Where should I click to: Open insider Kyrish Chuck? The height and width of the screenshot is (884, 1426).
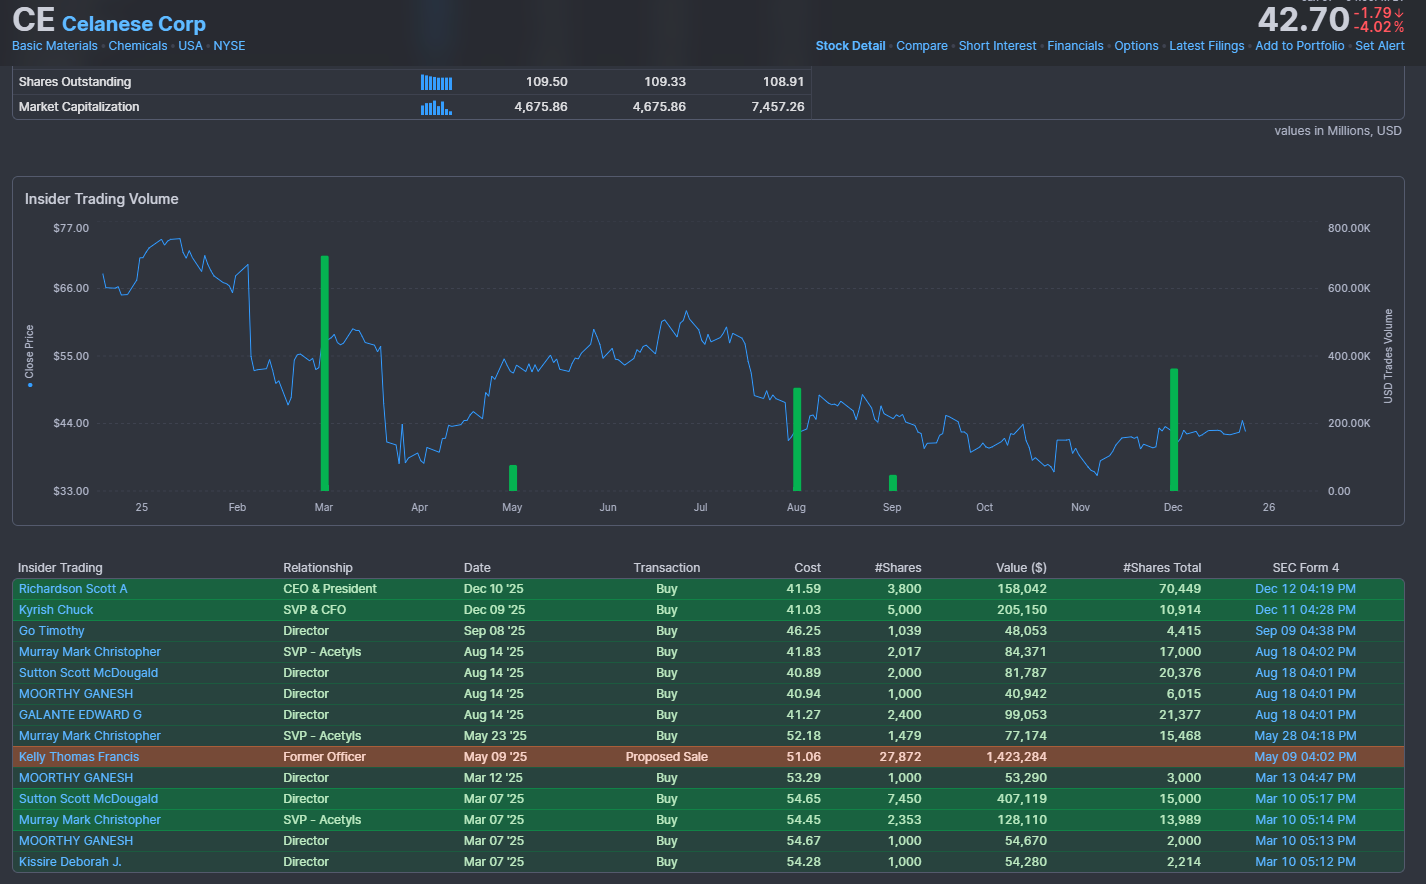pyautogui.click(x=56, y=610)
